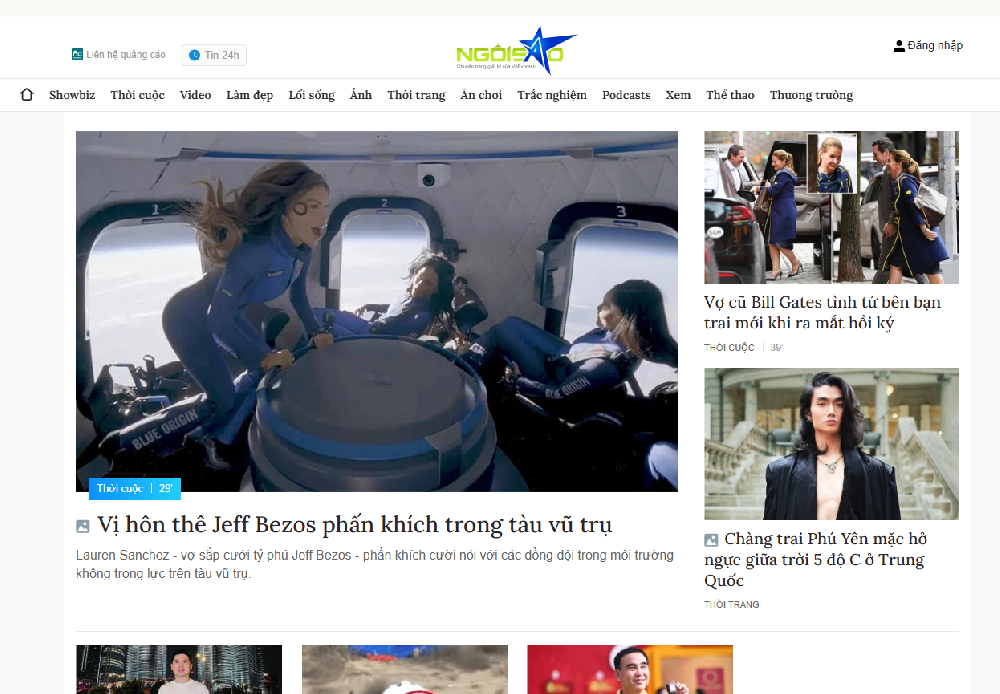Click the advertising contact icon
The height and width of the screenshot is (694, 1000).
77,55
